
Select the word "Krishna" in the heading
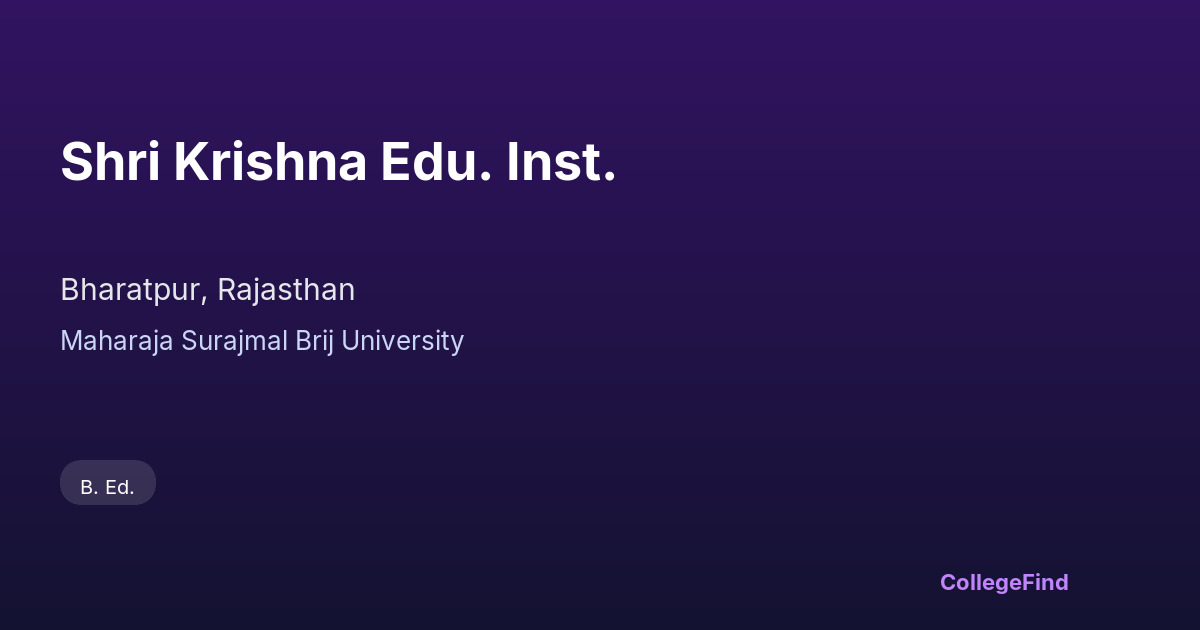270,162
